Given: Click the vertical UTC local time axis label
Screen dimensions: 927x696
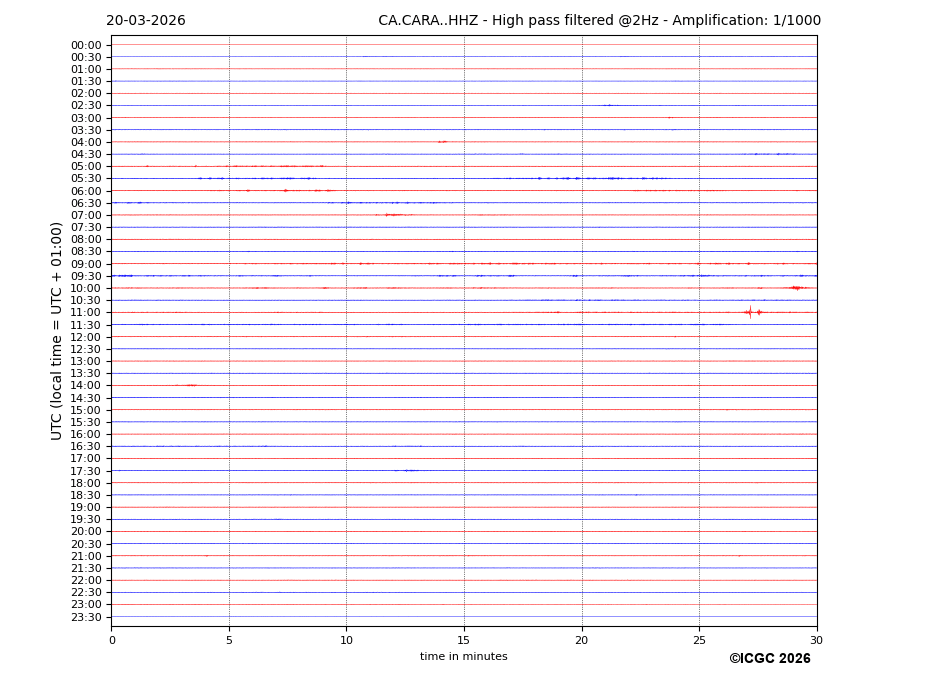Looking at the screenshot, I should [58, 331].
